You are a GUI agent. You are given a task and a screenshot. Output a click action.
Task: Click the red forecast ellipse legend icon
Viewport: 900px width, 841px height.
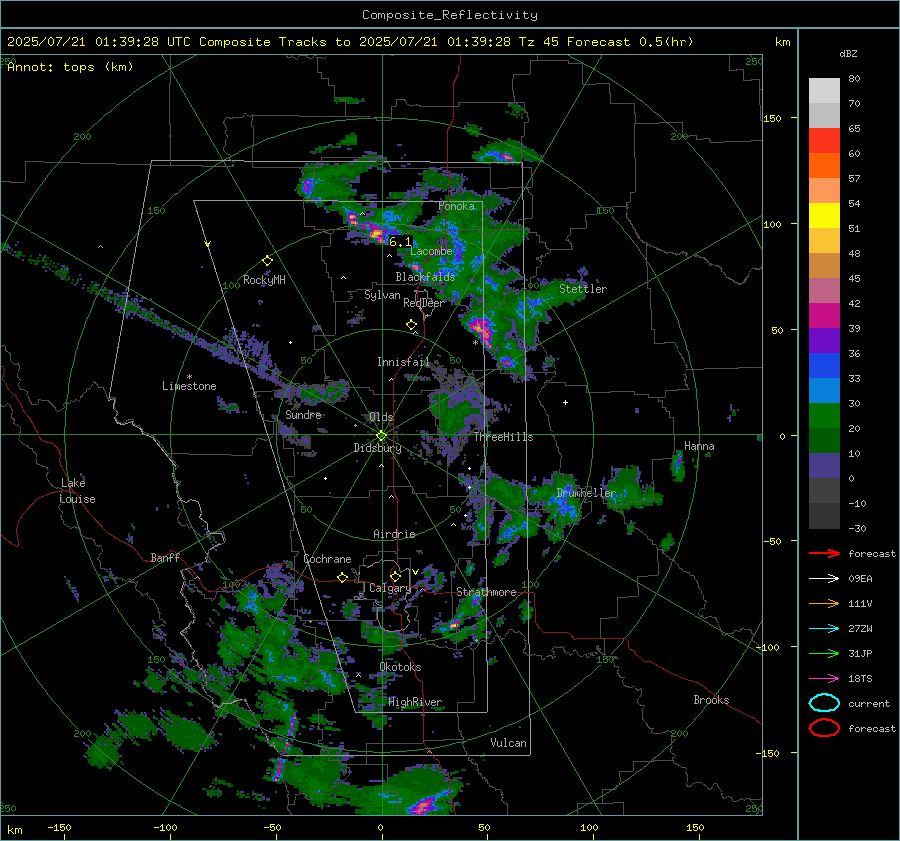pyautogui.click(x=824, y=728)
